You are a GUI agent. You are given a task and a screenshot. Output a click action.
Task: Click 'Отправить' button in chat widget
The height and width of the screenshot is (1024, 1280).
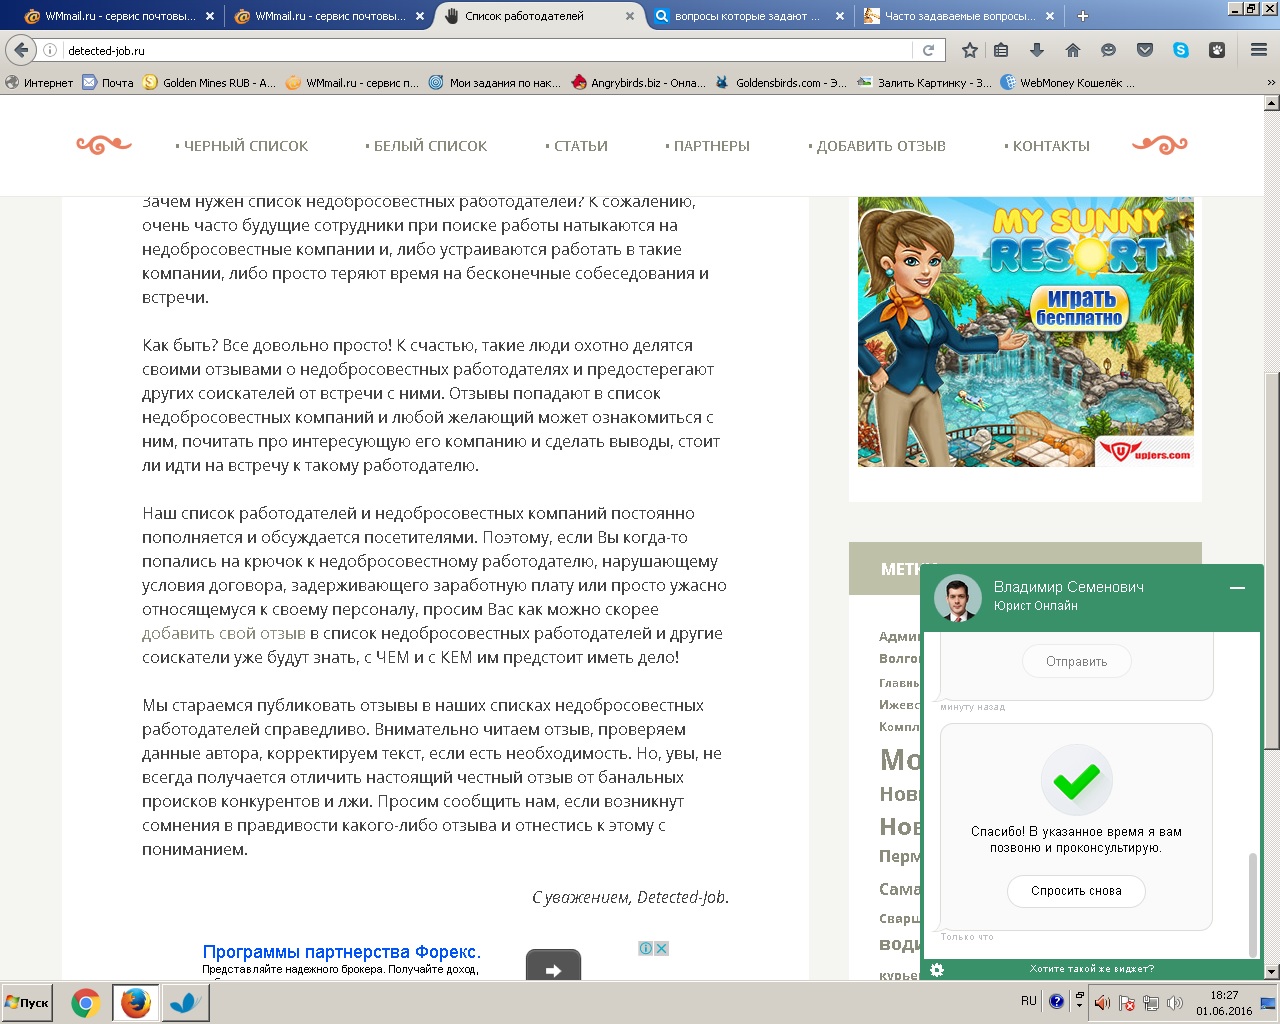(x=1077, y=662)
